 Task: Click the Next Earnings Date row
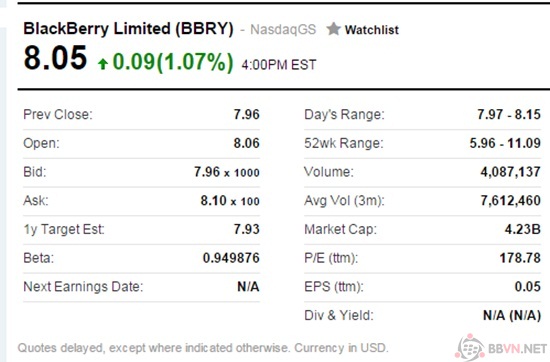tap(141, 287)
